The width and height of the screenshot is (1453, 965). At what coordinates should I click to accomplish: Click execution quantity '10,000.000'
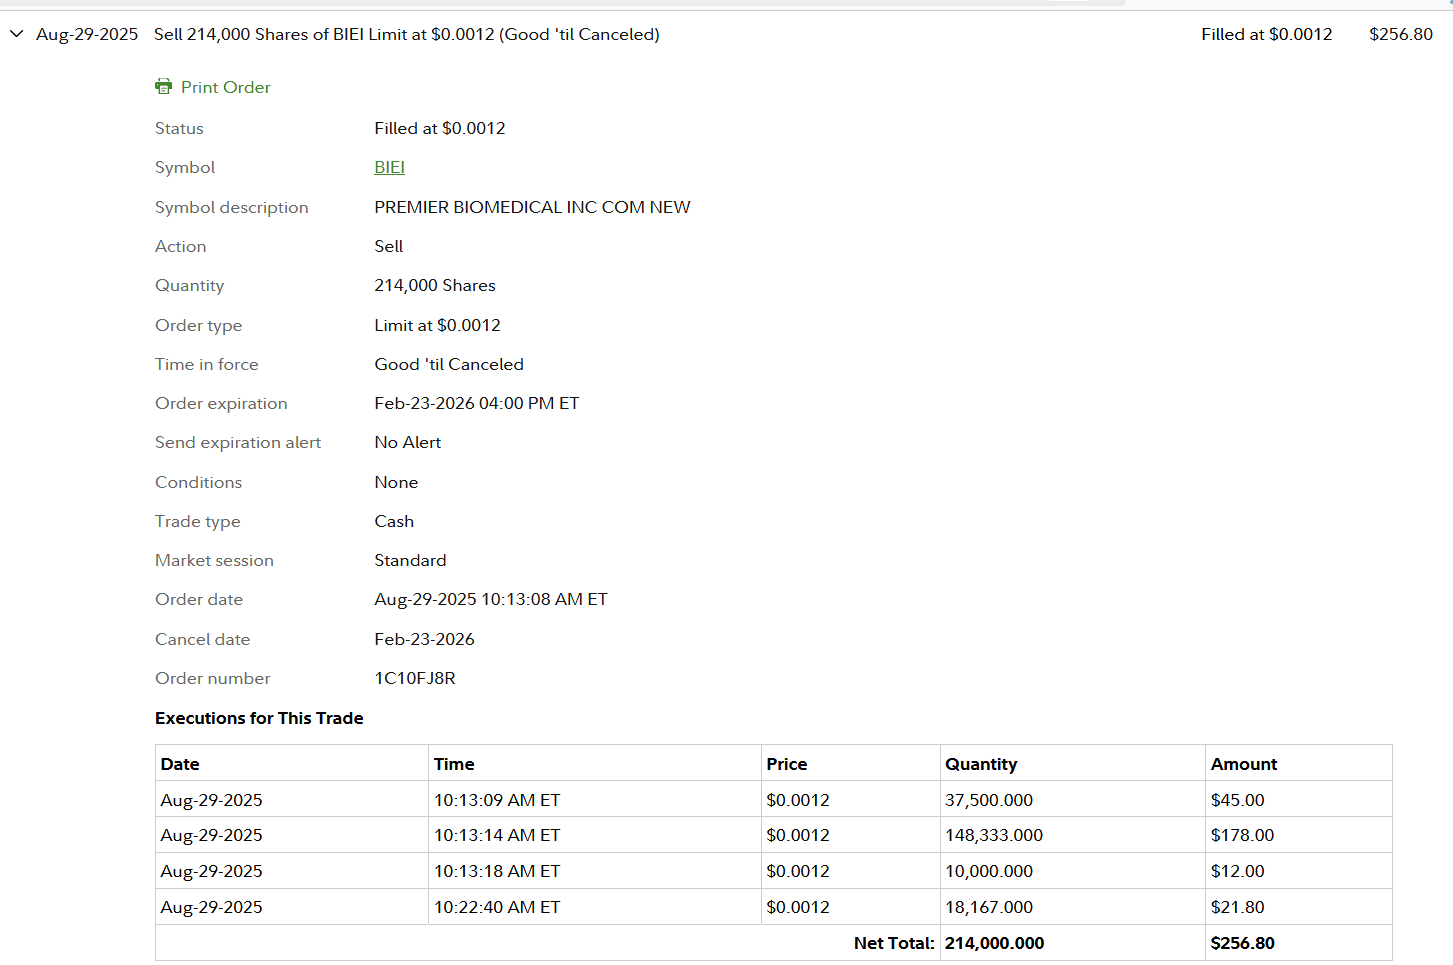[x=989, y=871]
